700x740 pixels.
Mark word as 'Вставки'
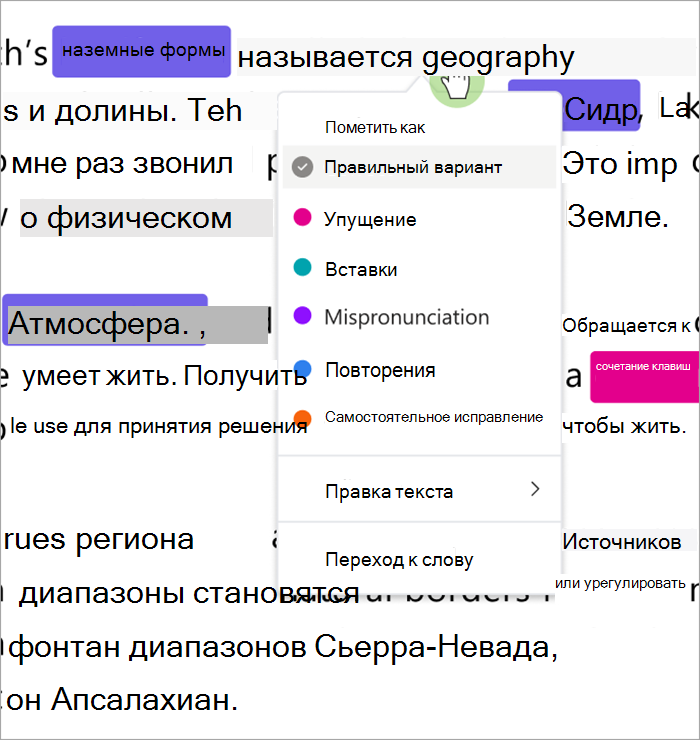click(x=361, y=269)
